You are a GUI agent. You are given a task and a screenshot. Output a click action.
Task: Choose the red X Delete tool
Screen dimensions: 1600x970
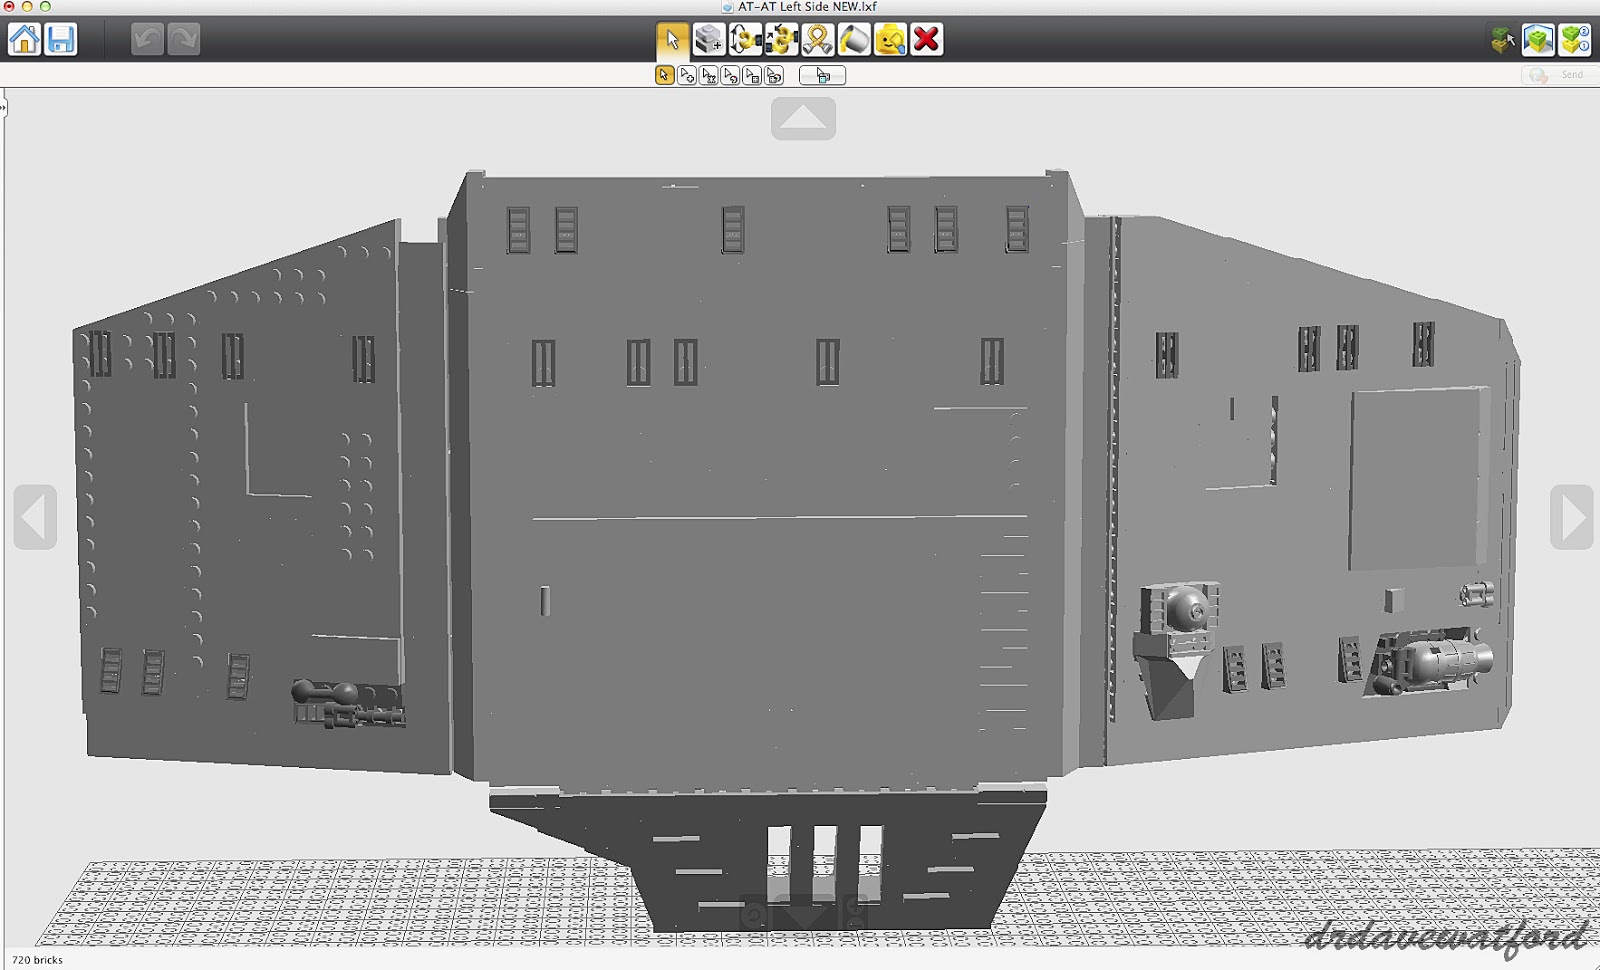(927, 40)
